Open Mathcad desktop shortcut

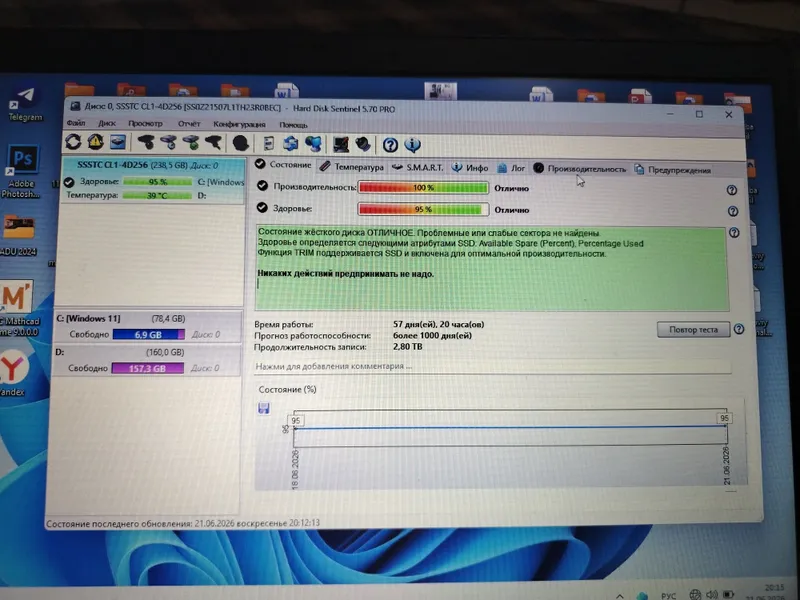[x=18, y=308]
